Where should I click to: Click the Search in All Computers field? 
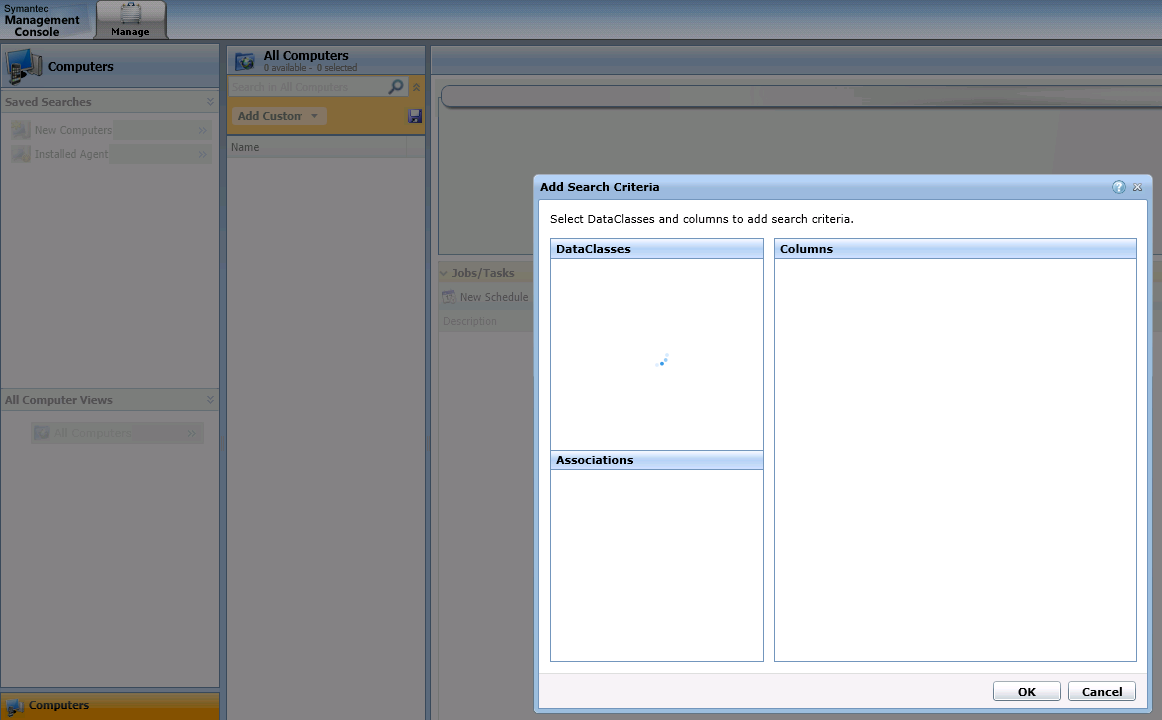coord(306,87)
